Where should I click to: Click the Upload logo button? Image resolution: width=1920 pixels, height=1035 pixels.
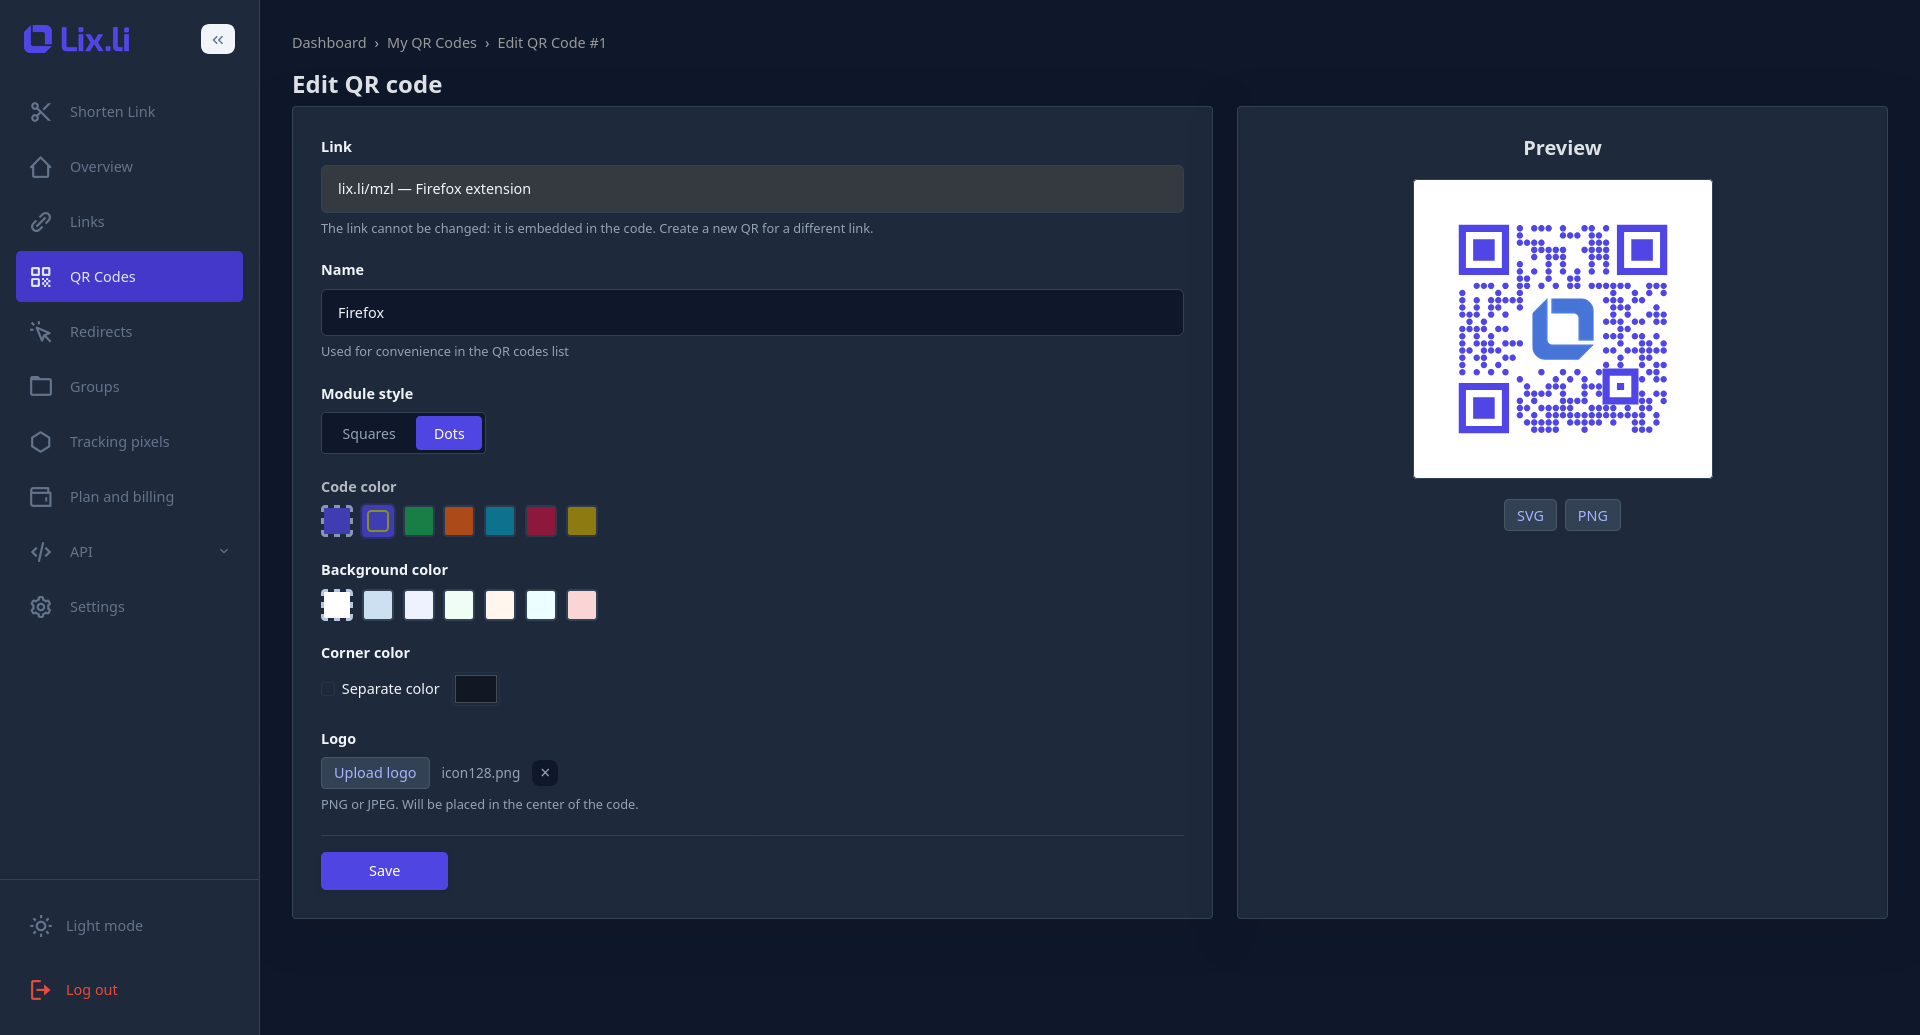point(375,773)
